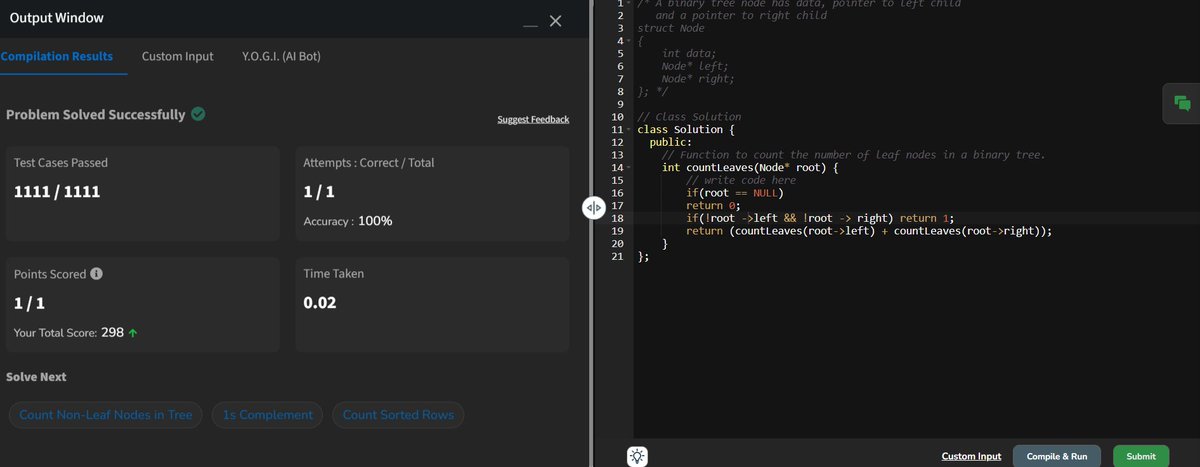Click the '// Class Solution' comment line
The height and width of the screenshot is (467, 1200).
pos(689,117)
